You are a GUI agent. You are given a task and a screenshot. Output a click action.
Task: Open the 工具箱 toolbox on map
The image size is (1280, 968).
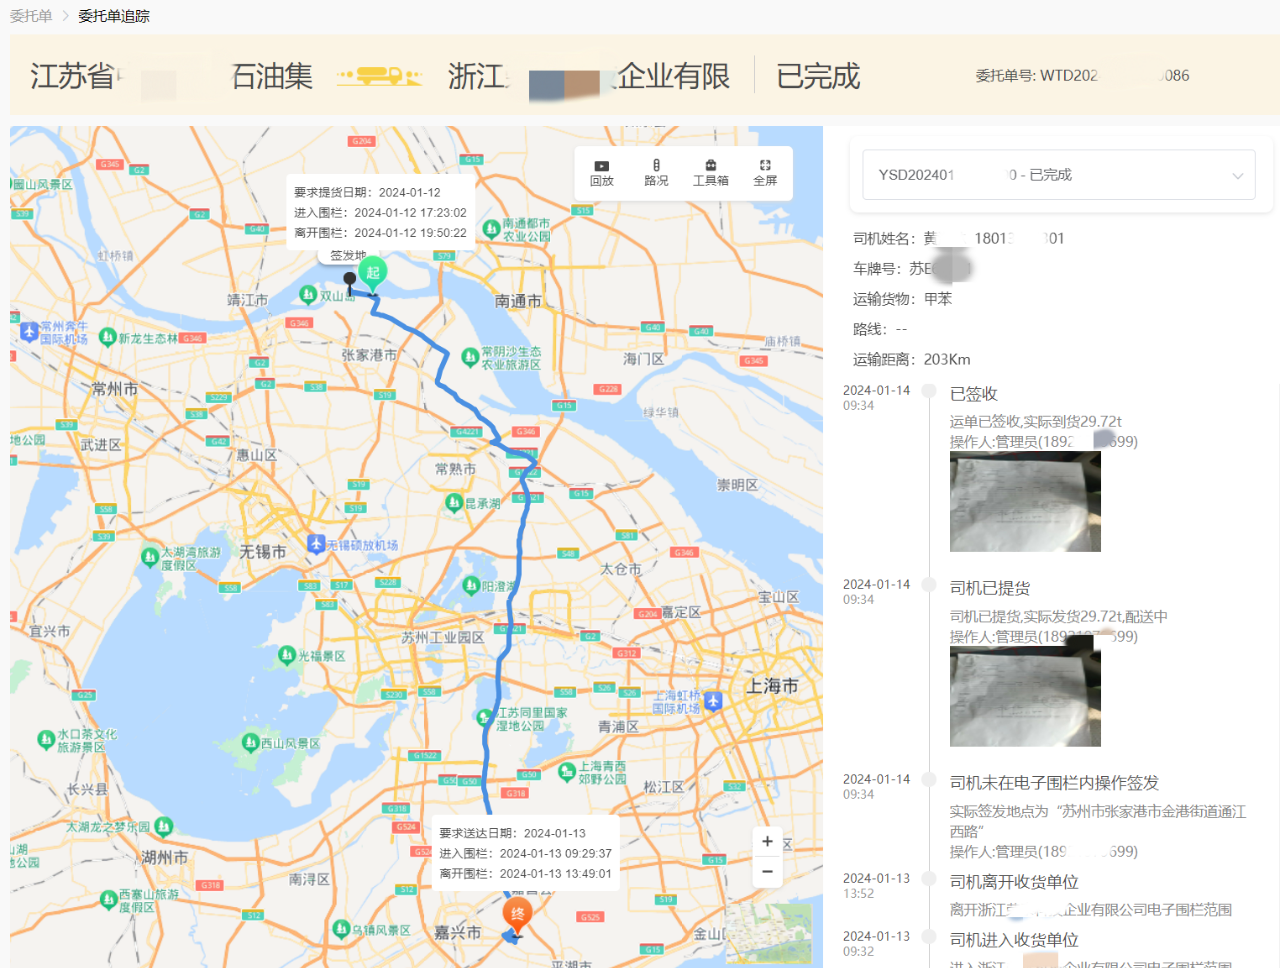coord(710,173)
